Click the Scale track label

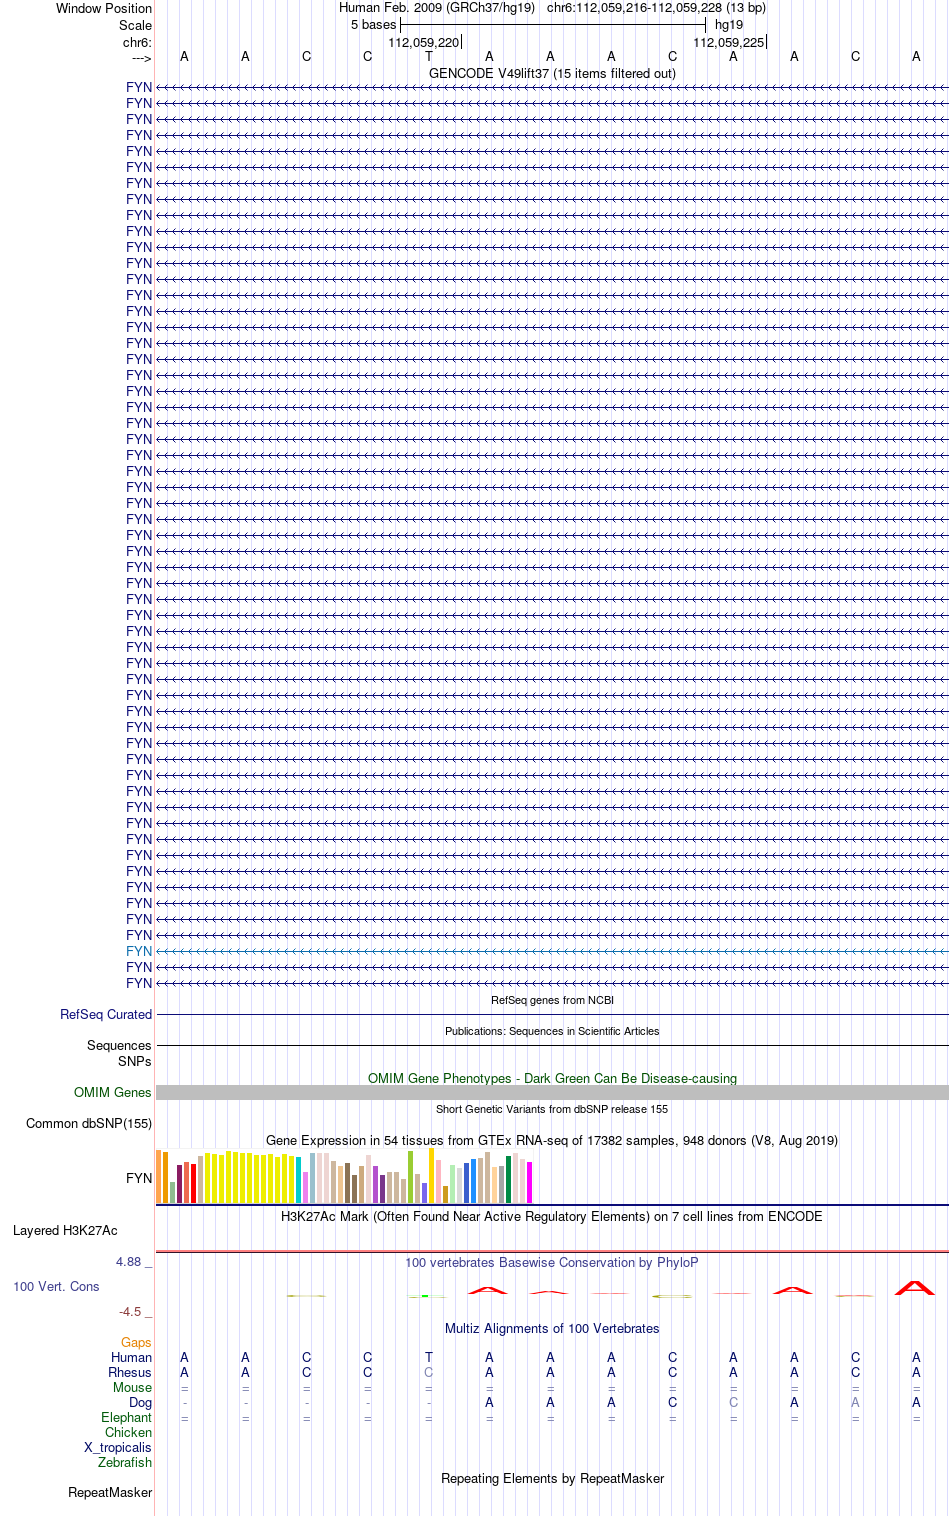pos(135,25)
